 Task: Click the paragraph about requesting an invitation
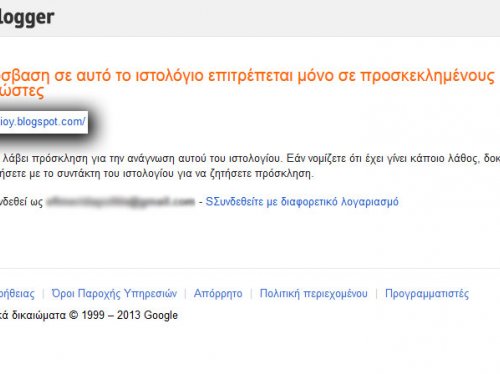click(x=250, y=166)
